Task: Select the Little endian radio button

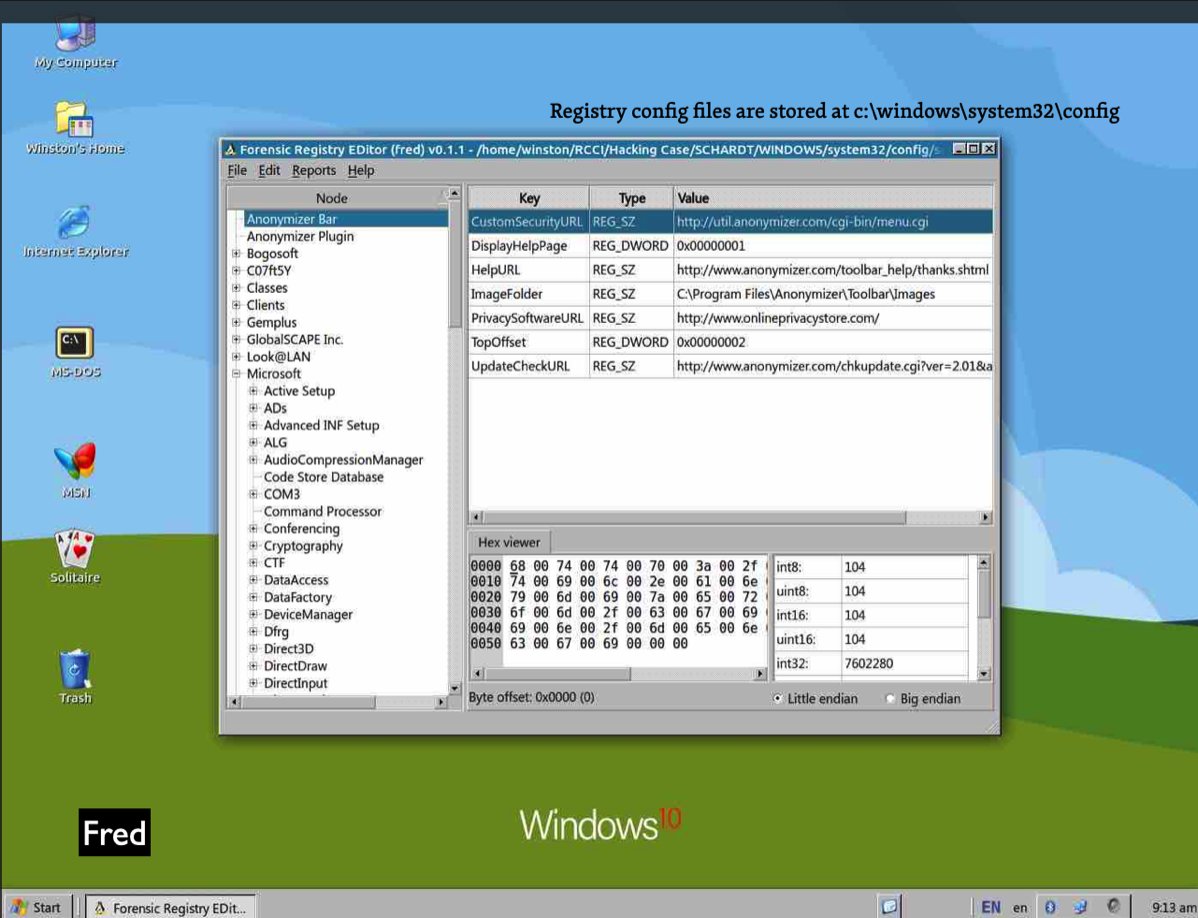Action: point(779,699)
